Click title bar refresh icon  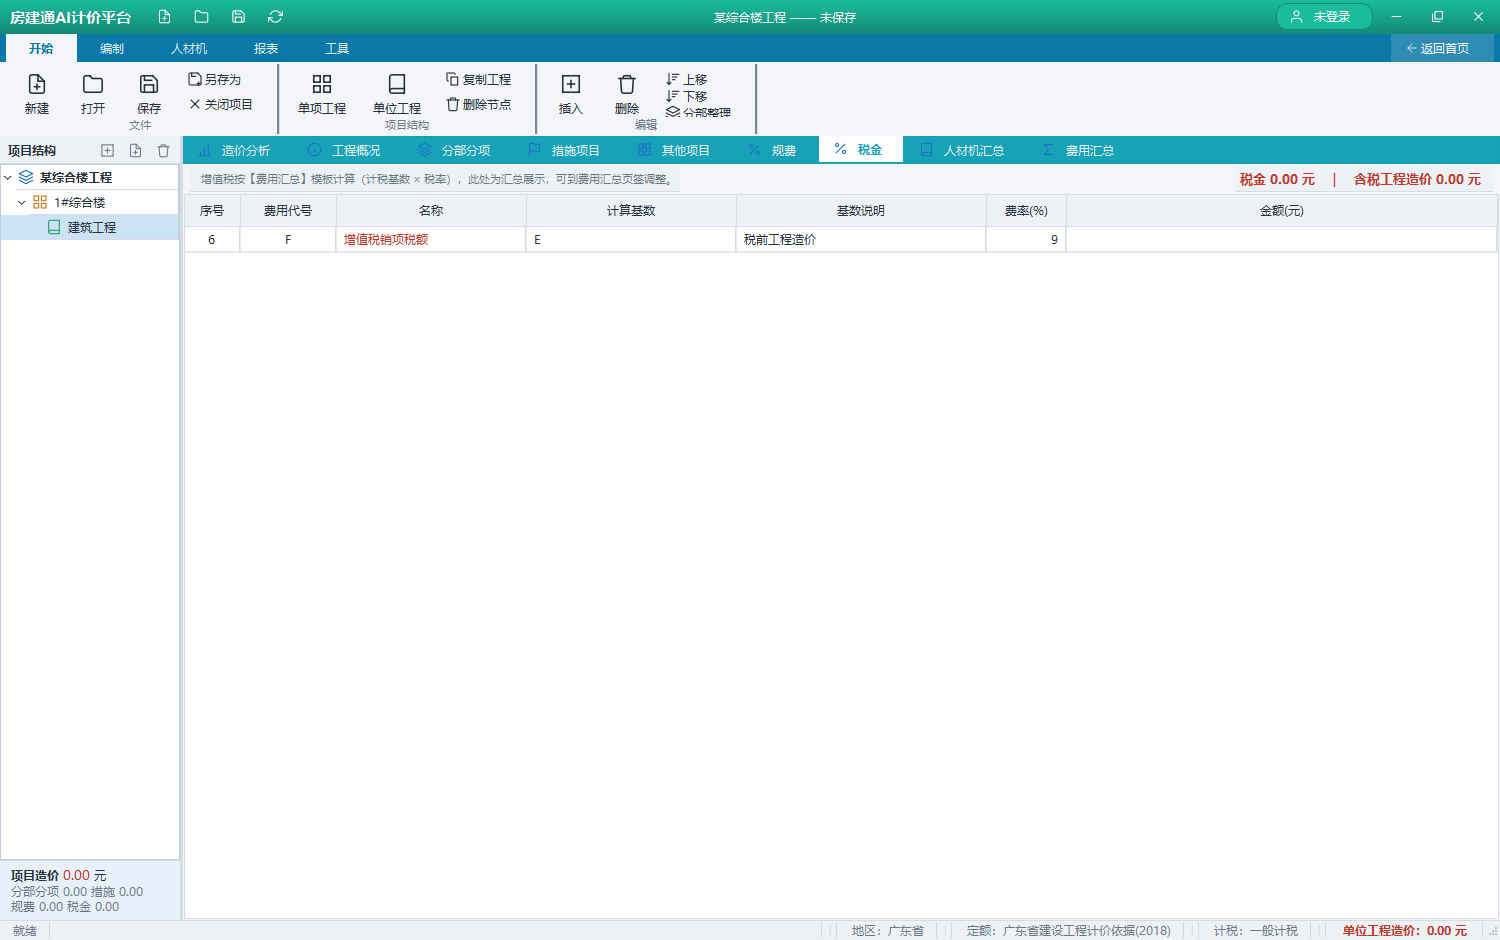click(x=275, y=17)
